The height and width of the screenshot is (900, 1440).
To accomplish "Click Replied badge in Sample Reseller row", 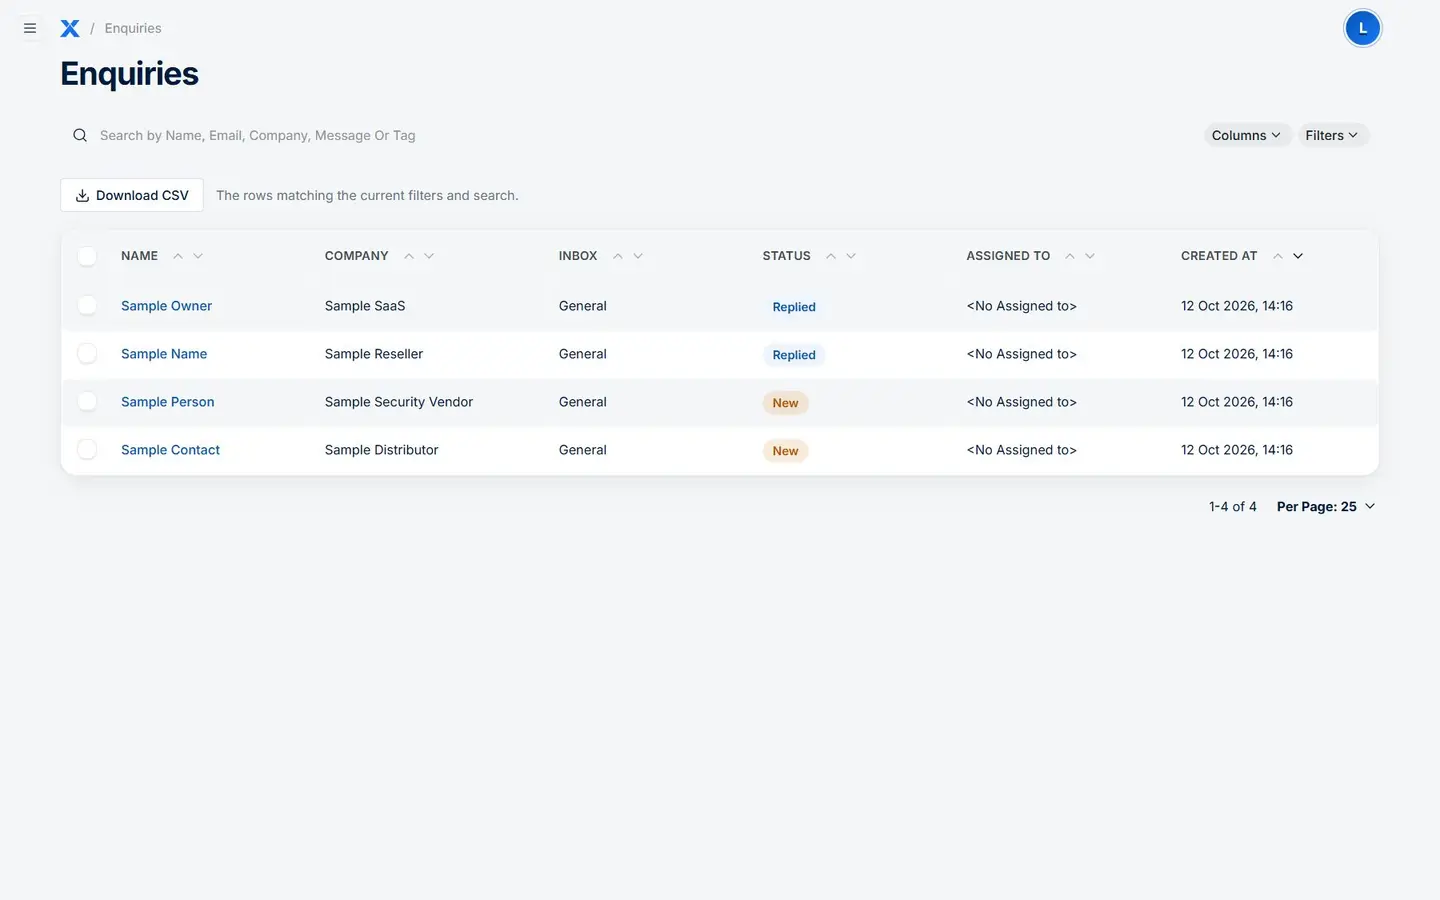I will coord(794,355).
